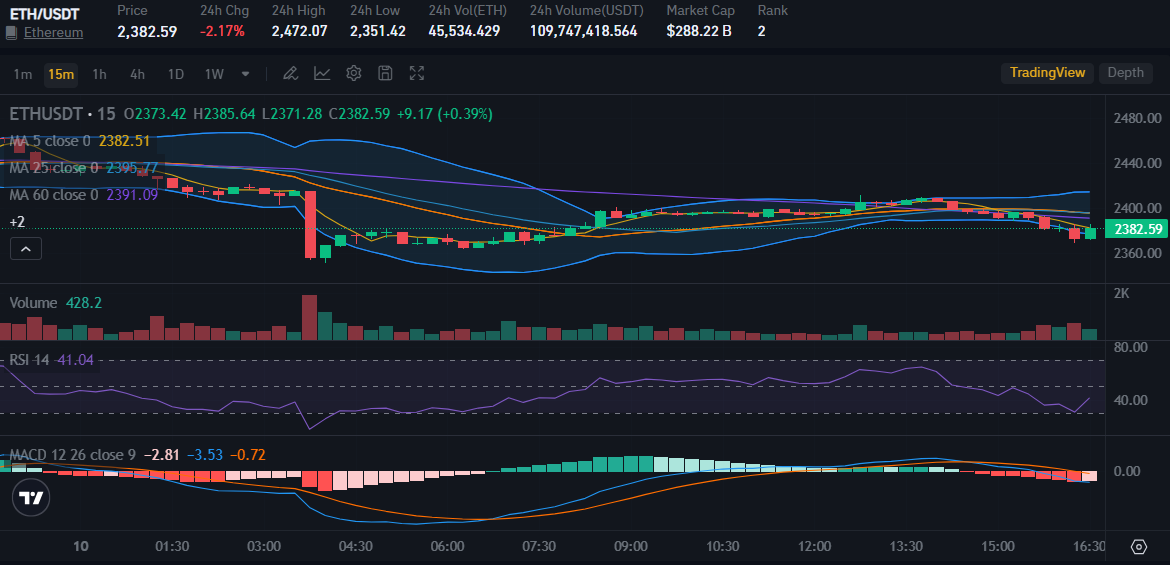Click the RSI 14 indicator label
1170x565 pixels.
click(29, 360)
